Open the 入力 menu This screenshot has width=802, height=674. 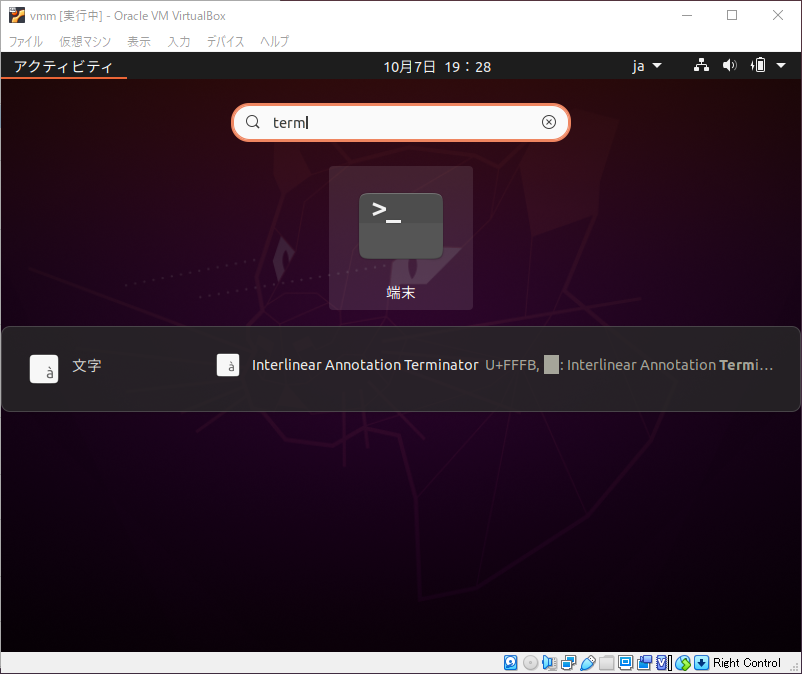click(179, 41)
